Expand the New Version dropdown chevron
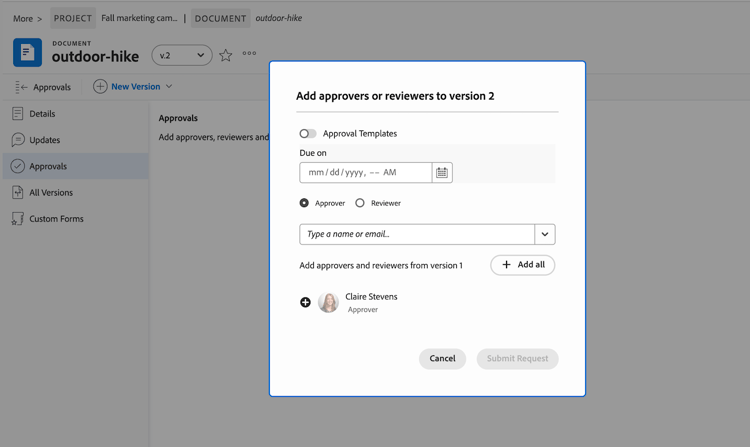 pos(169,87)
